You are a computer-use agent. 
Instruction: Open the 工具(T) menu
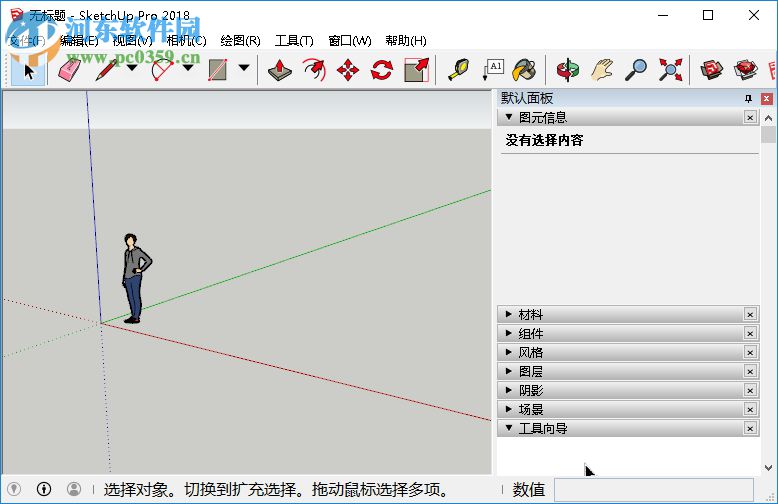tap(294, 41)
